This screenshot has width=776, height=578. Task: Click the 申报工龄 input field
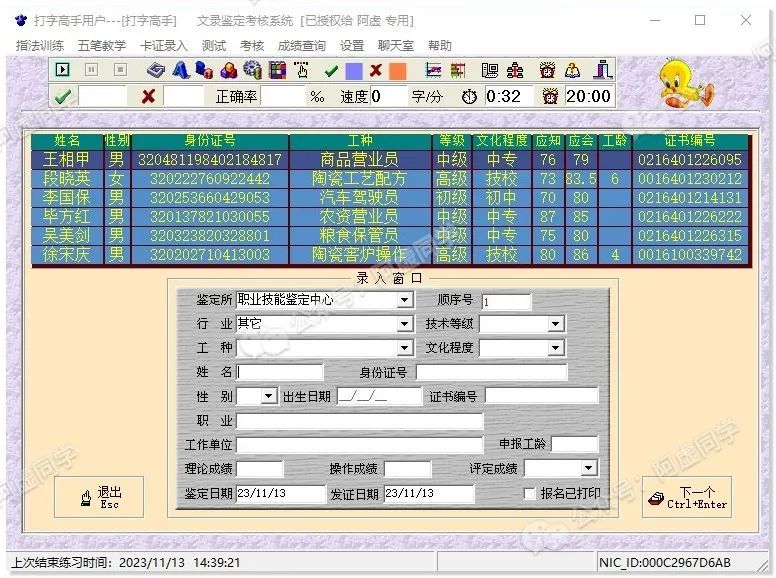(575, 444)
